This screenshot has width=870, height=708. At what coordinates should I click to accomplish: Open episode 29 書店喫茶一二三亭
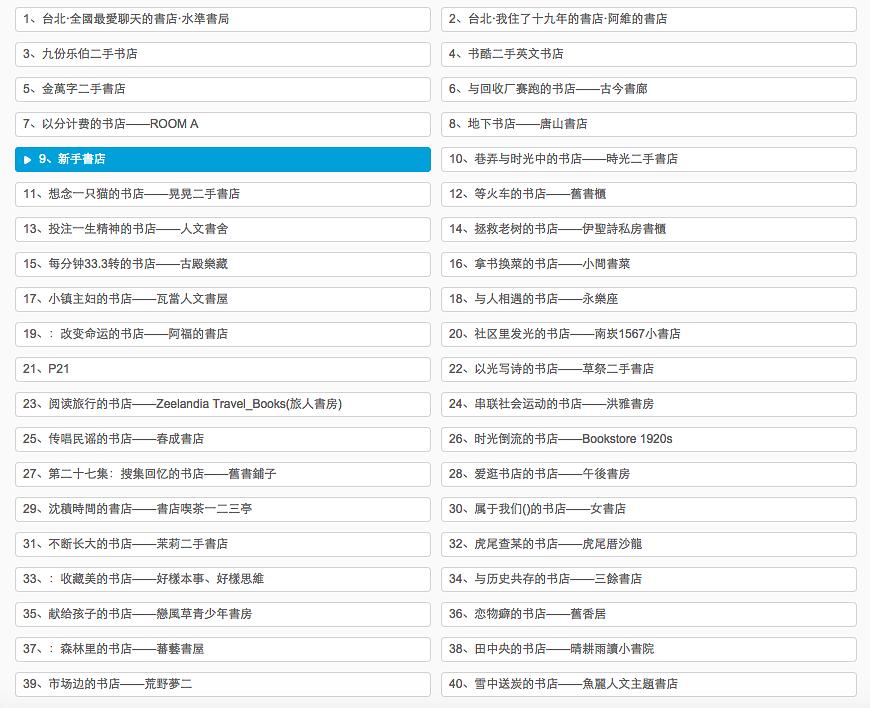(222, 509)
